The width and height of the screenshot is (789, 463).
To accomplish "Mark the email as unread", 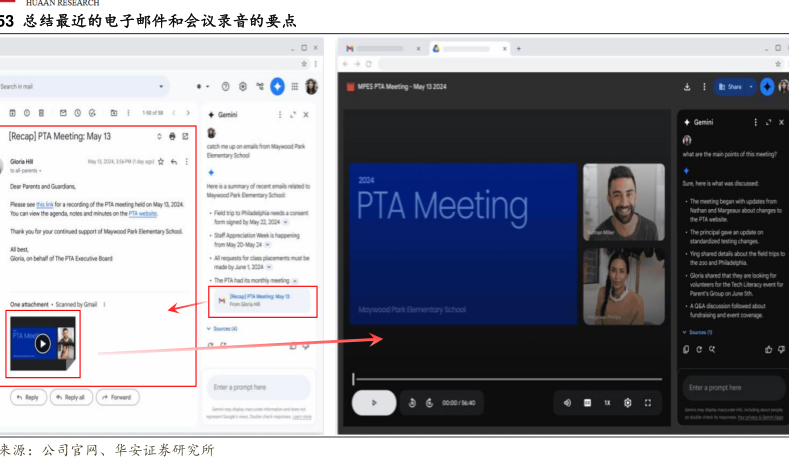I will [63, 113].
